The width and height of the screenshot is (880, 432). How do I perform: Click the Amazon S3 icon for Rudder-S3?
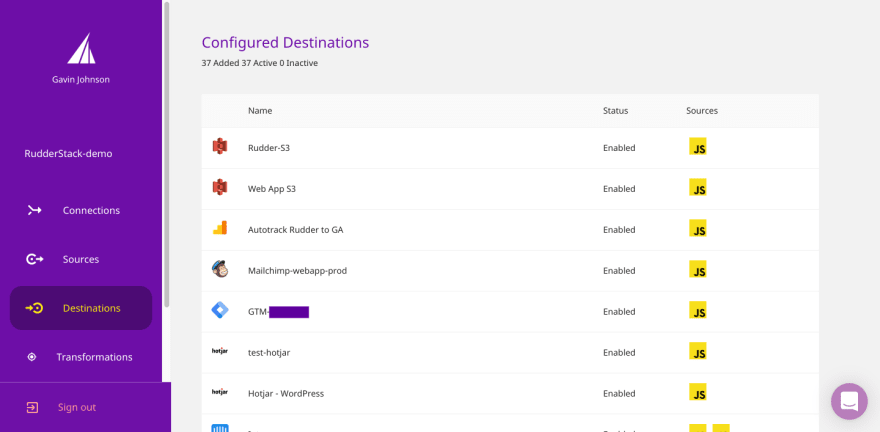(220, 147)
